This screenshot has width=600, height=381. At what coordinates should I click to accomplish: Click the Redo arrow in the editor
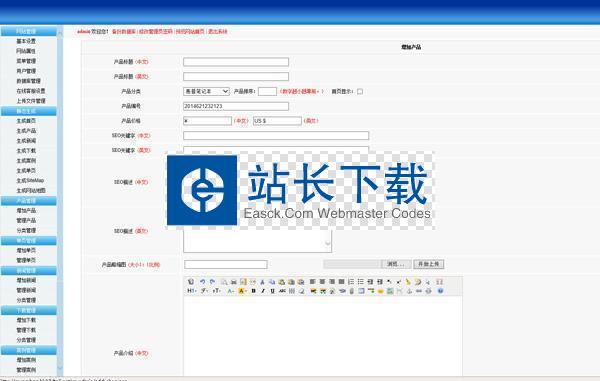212,282
